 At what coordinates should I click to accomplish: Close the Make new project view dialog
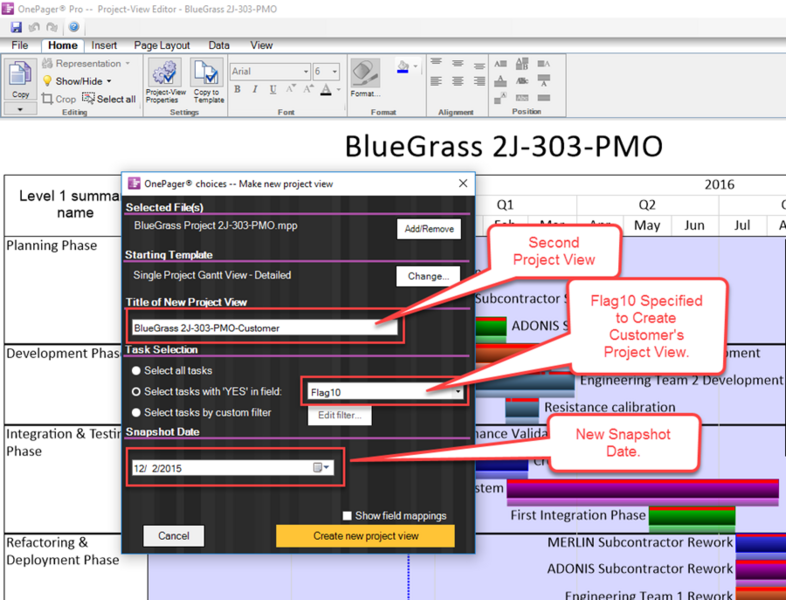point(463,183)
